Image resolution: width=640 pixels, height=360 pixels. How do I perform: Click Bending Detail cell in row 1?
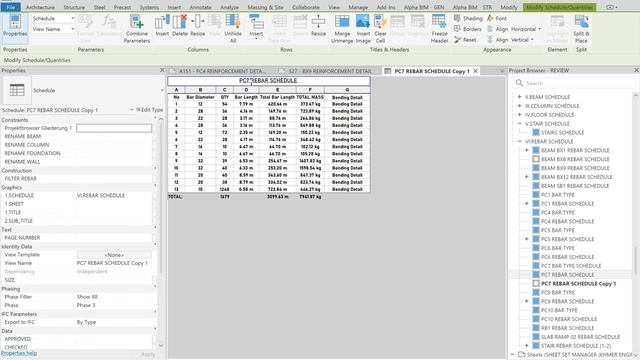[347, 104]
